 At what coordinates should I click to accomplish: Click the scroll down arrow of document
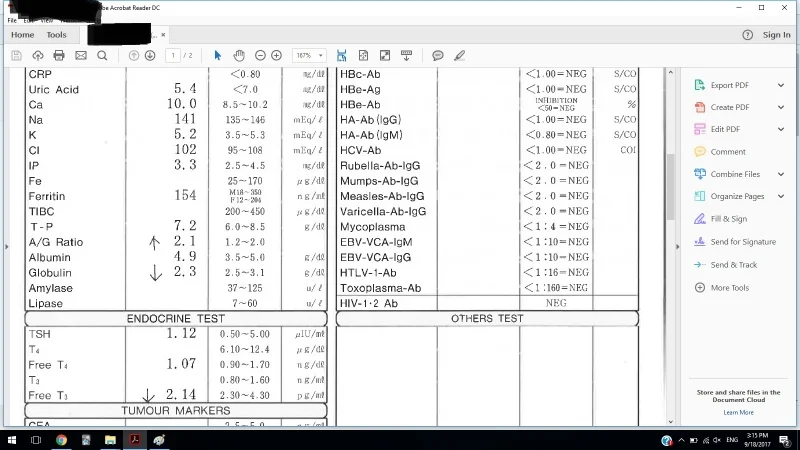pyautogui.click(x=670, y=421)
